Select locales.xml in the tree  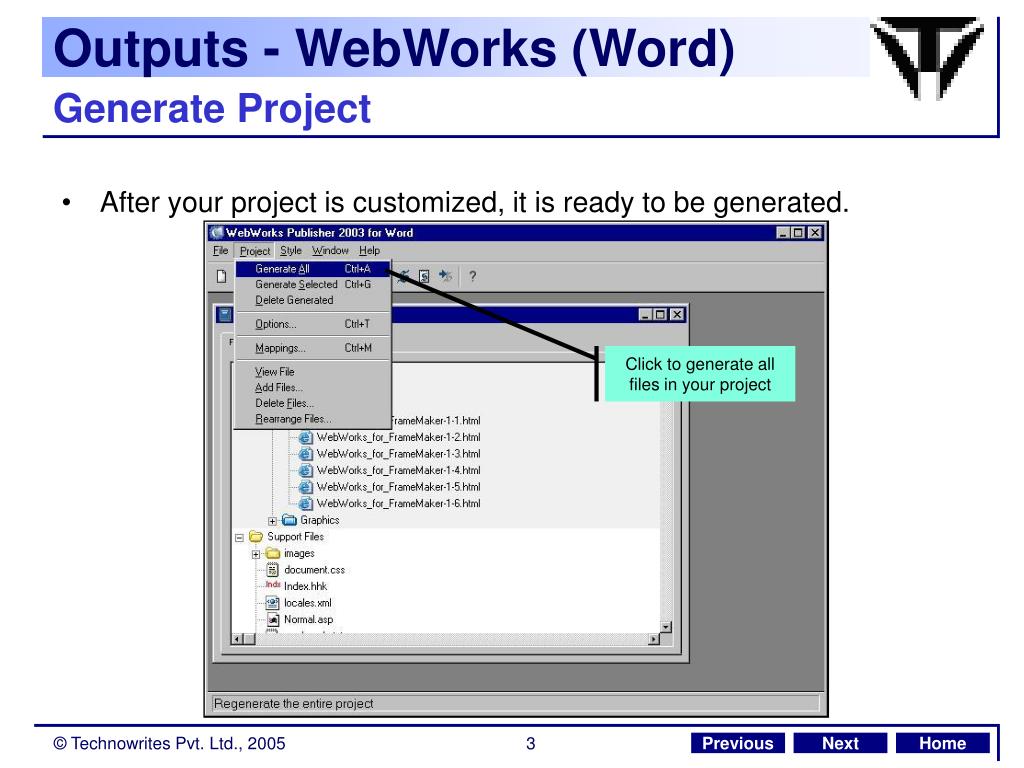point(308,603)
